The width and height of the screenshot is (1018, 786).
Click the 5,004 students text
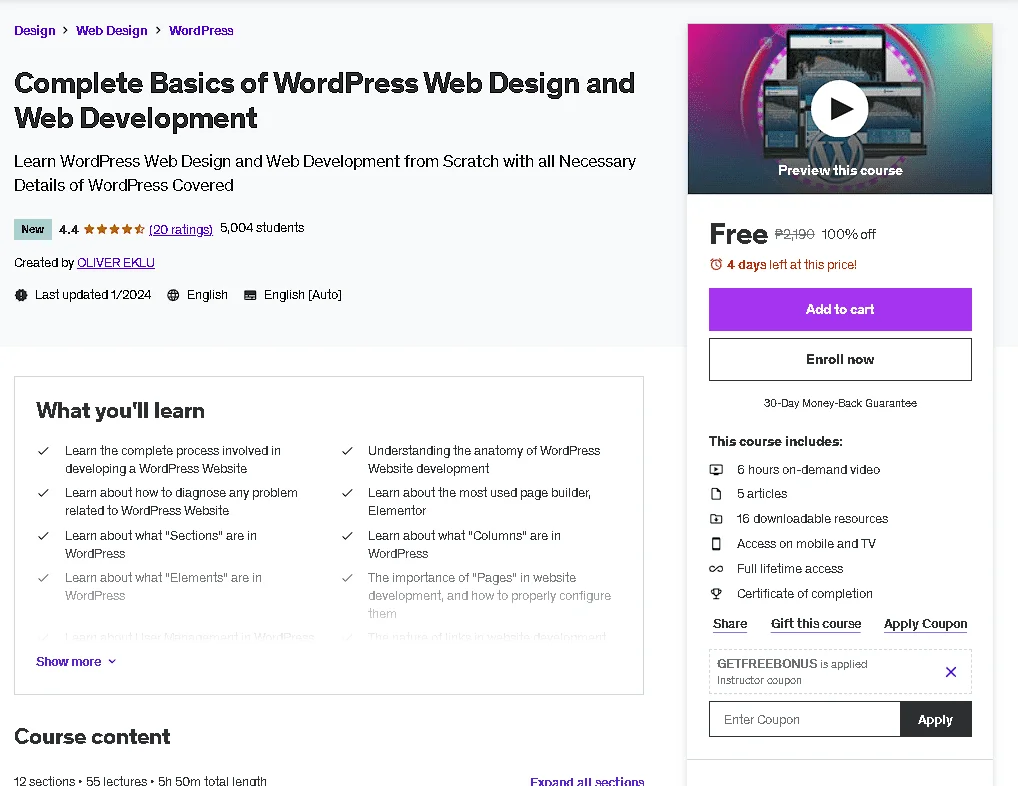(262, 228)
